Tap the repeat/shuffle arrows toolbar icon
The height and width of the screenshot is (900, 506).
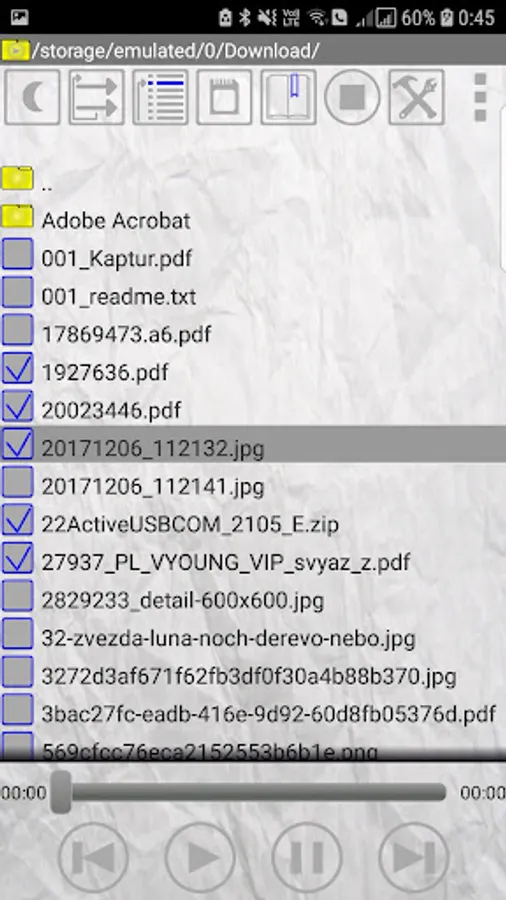click(x=96, y=97)
